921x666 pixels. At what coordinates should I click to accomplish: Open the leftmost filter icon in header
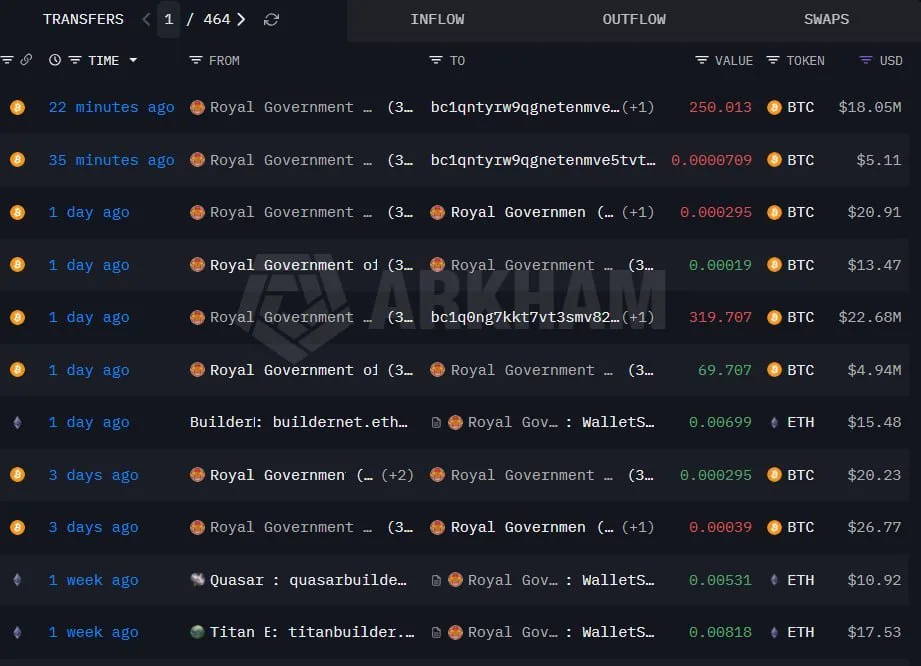[8, 60]
